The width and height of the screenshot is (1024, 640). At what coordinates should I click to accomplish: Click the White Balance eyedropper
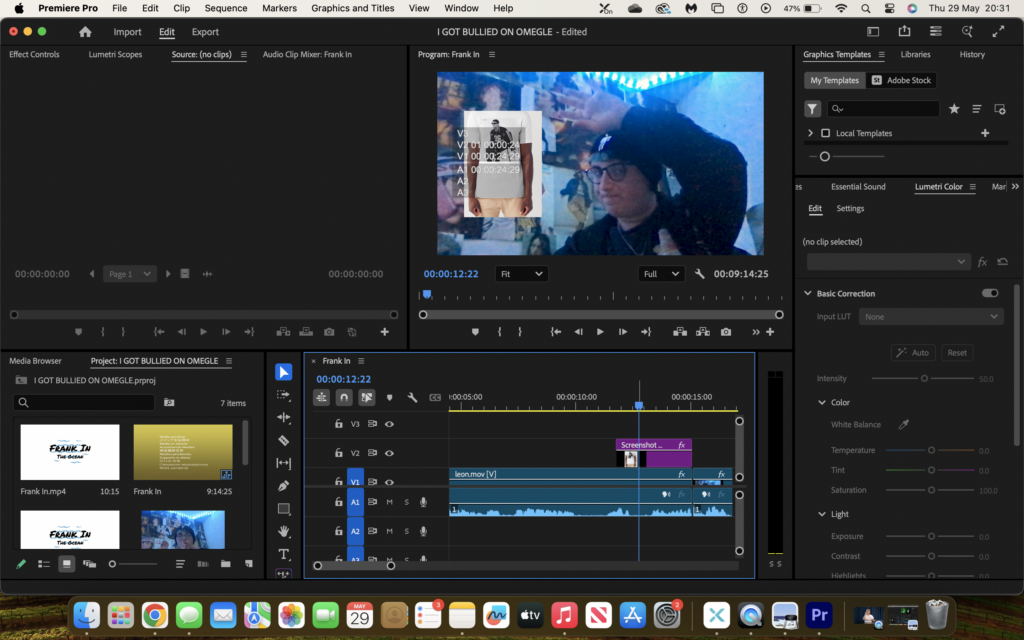click(x=904, y=424)
